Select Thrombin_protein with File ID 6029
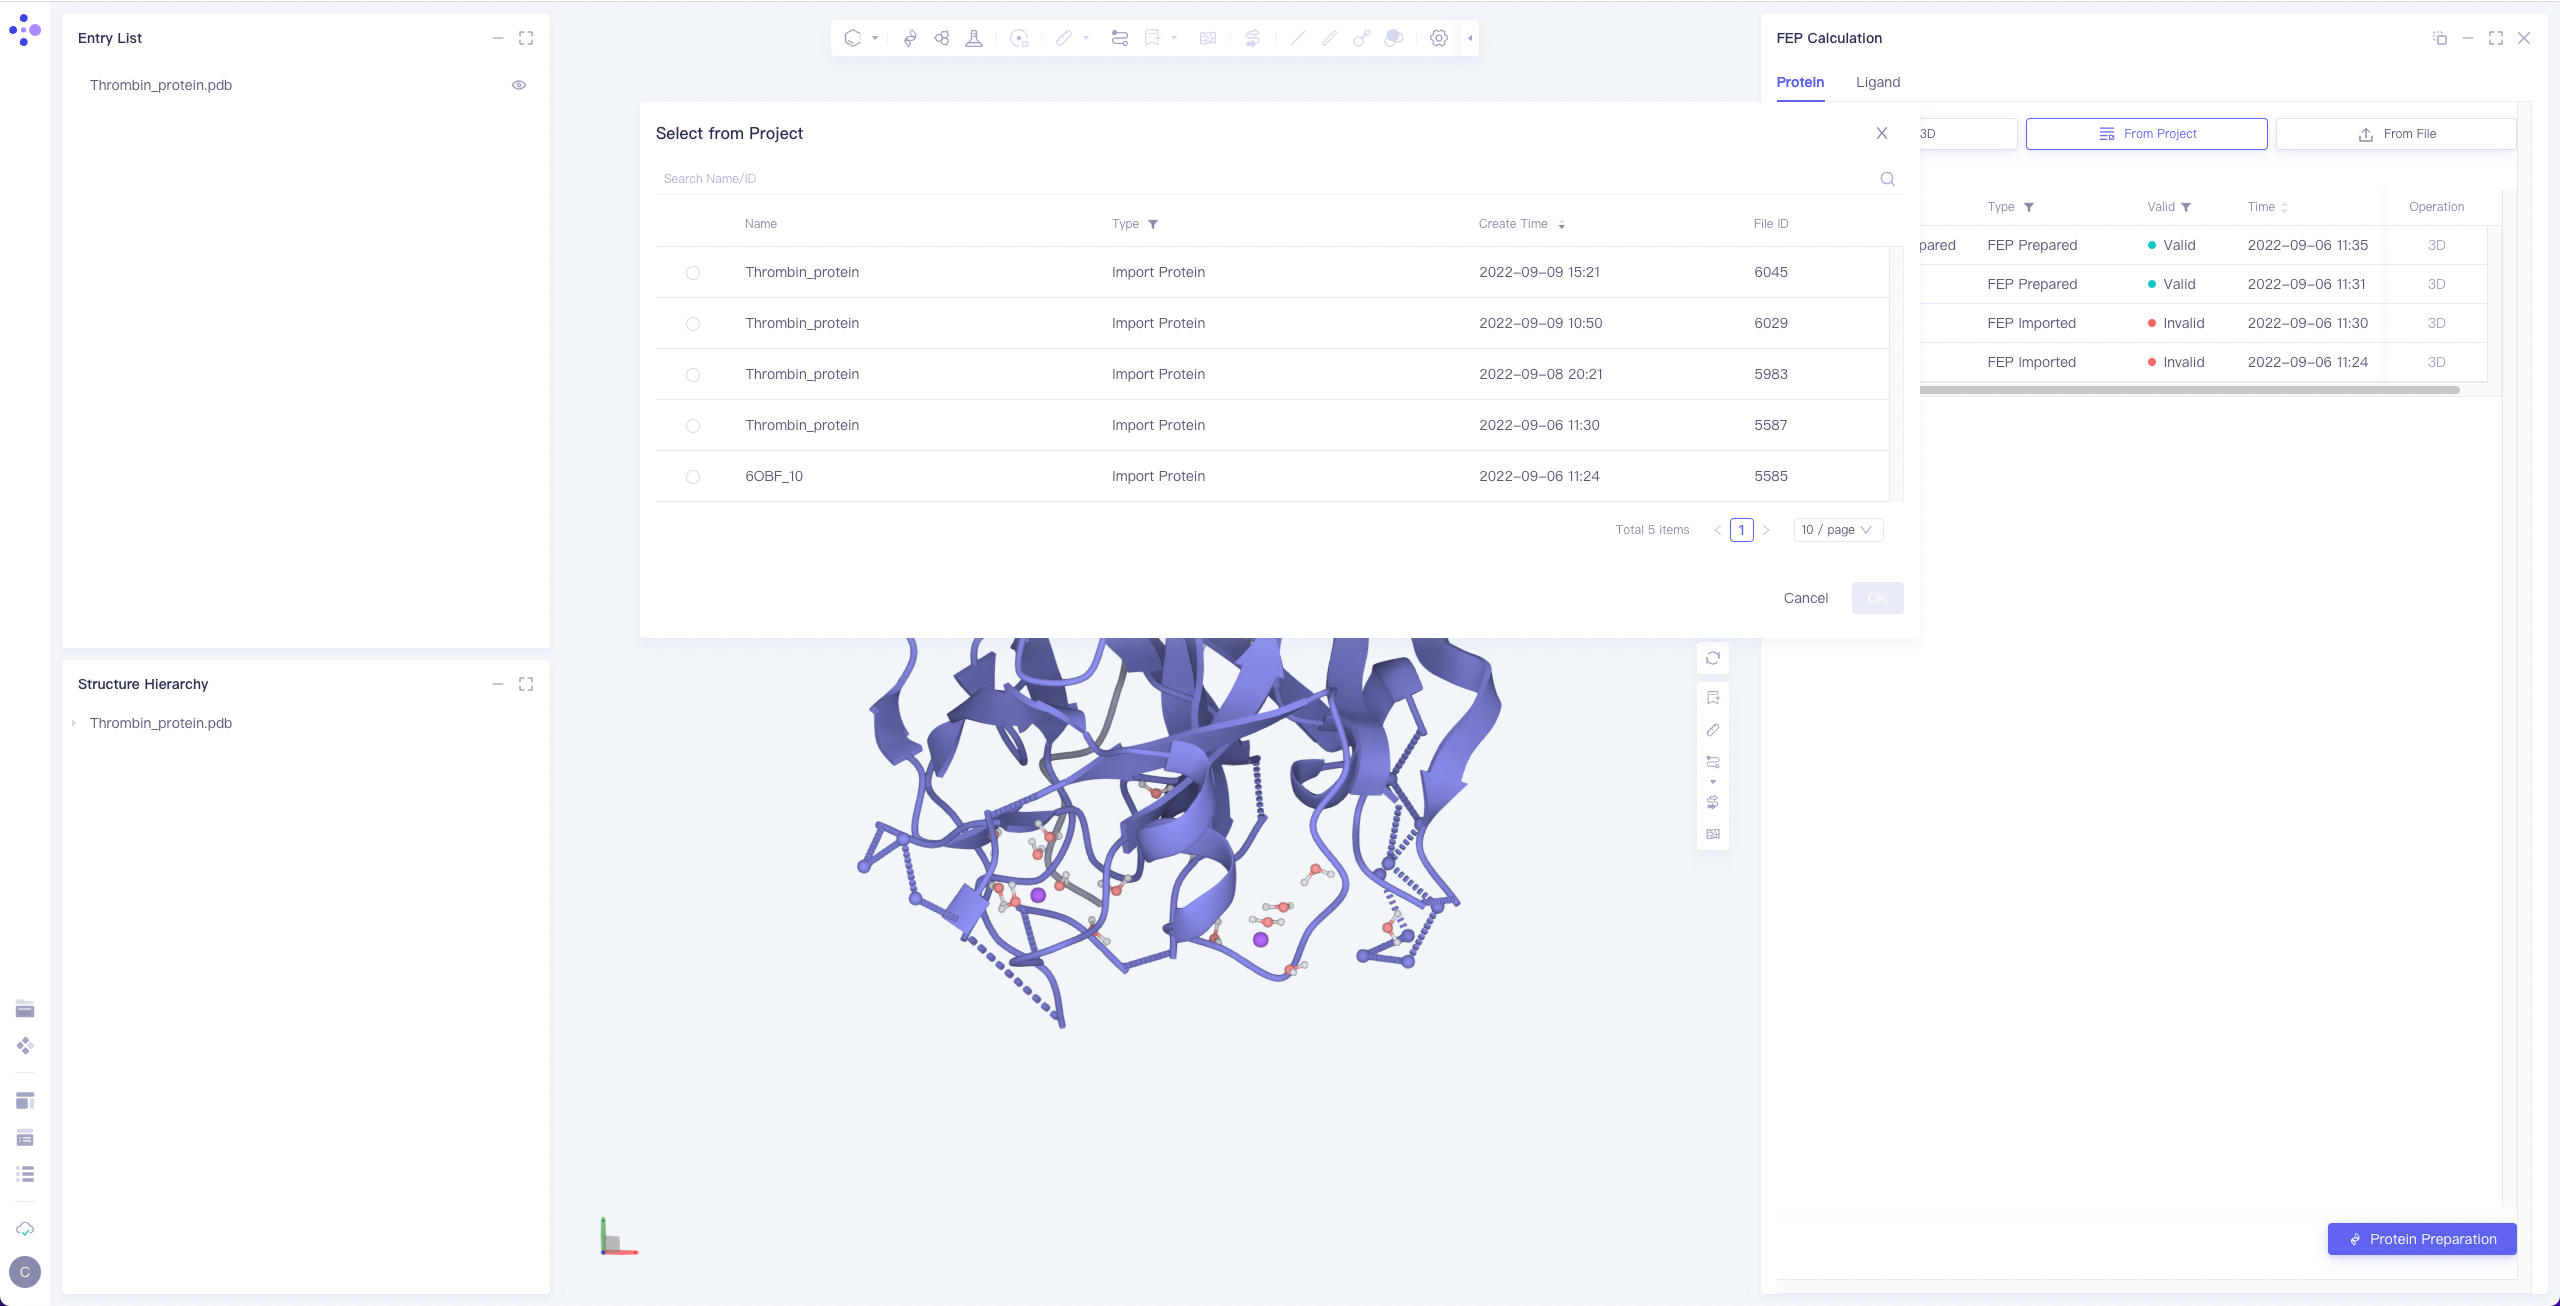This screenshot has height=1306, width=2560. tap(693, 324)
